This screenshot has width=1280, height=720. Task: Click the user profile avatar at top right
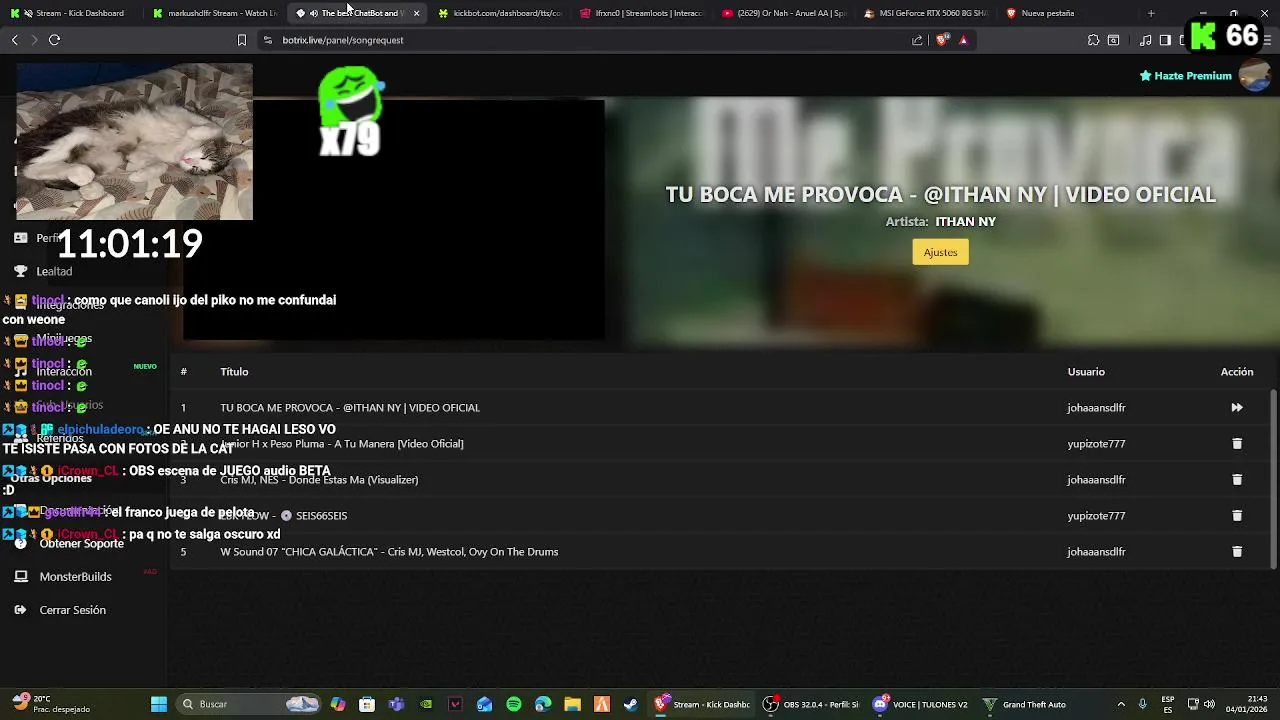(x=1254, y=76)
